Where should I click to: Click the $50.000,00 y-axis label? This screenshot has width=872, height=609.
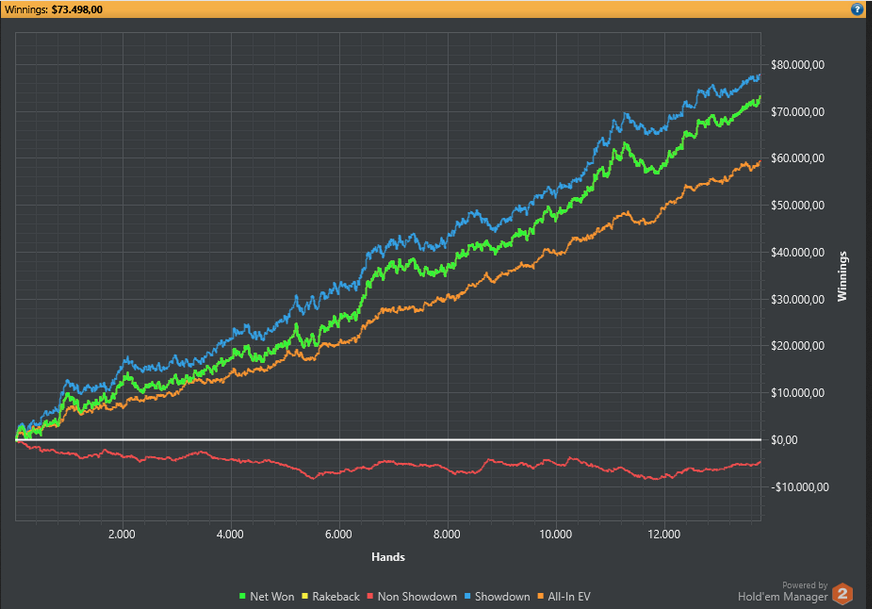(797, 205)
